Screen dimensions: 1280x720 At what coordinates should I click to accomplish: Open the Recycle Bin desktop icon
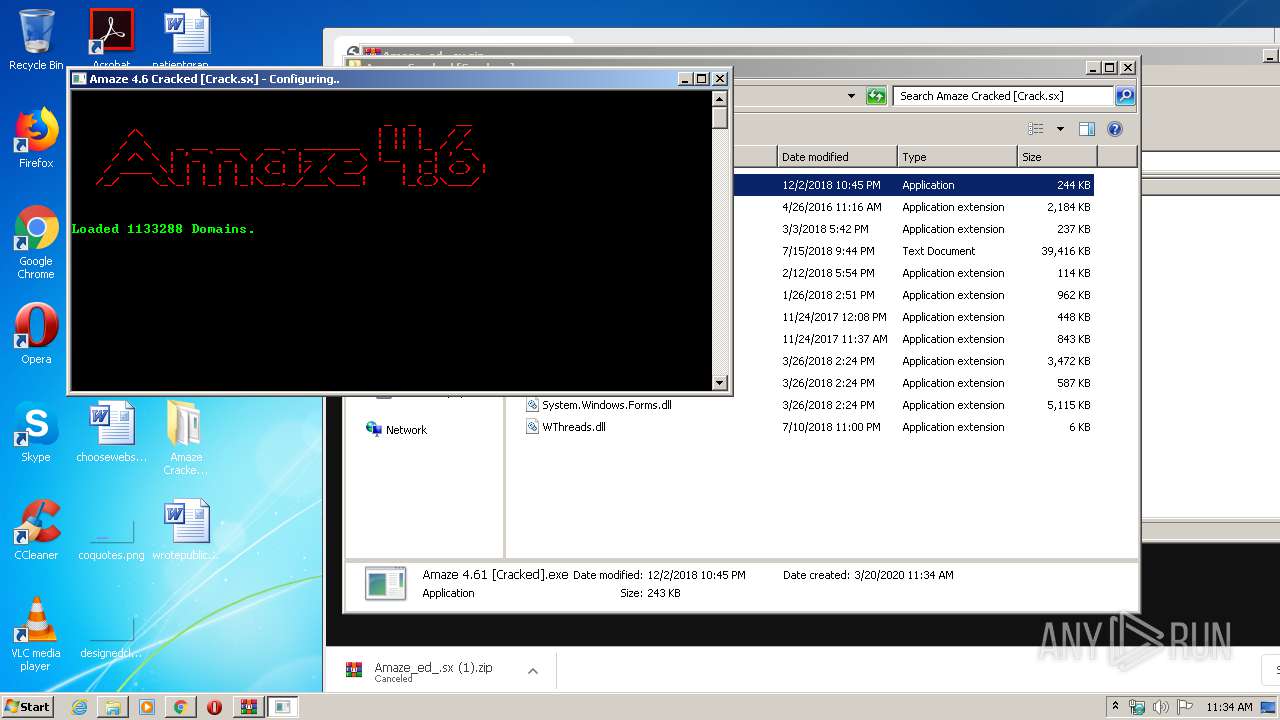click(x=36, y=40)
